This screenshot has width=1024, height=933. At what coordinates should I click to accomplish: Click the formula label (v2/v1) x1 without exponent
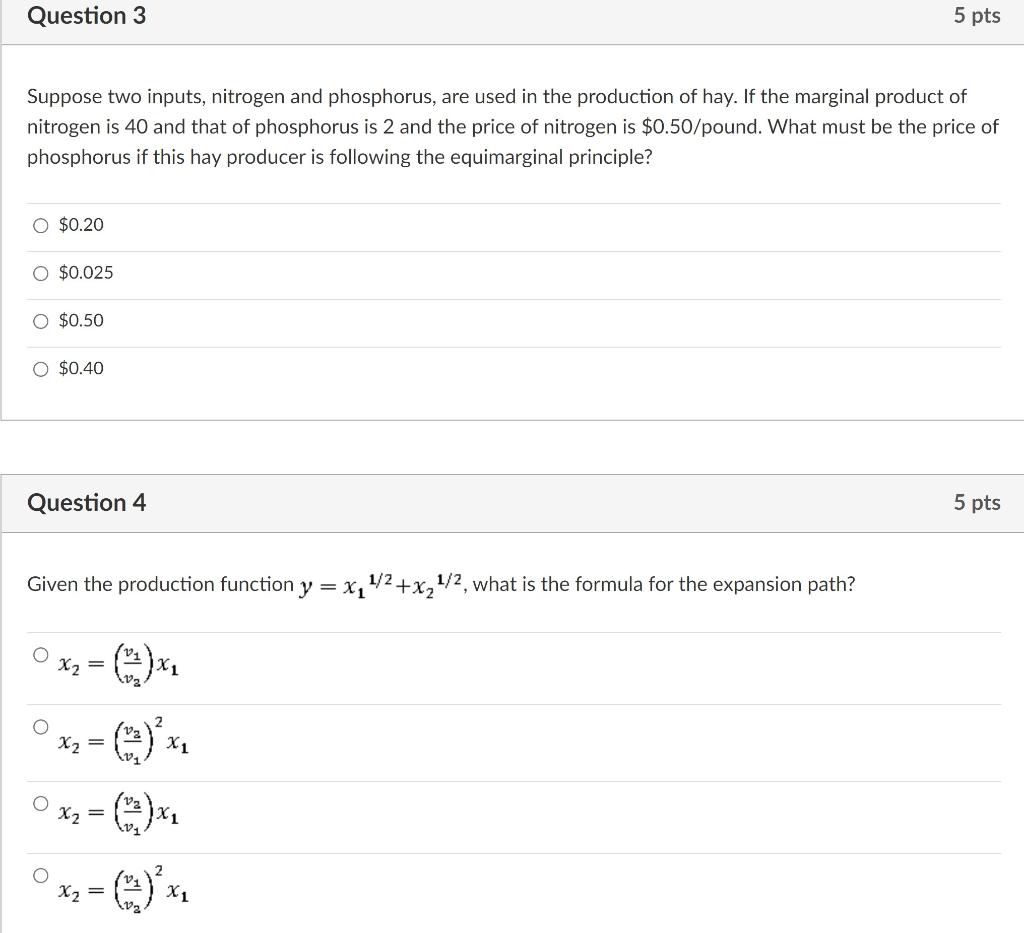tap(118, 814)
